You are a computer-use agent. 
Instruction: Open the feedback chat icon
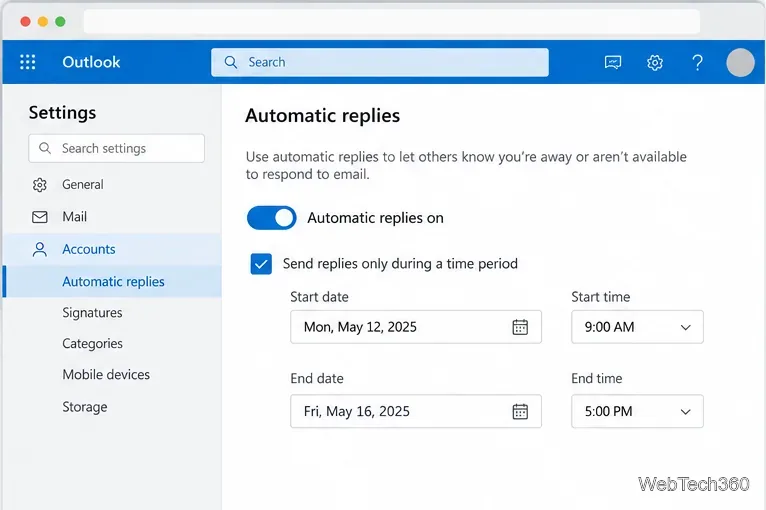[x=613, y=62]
